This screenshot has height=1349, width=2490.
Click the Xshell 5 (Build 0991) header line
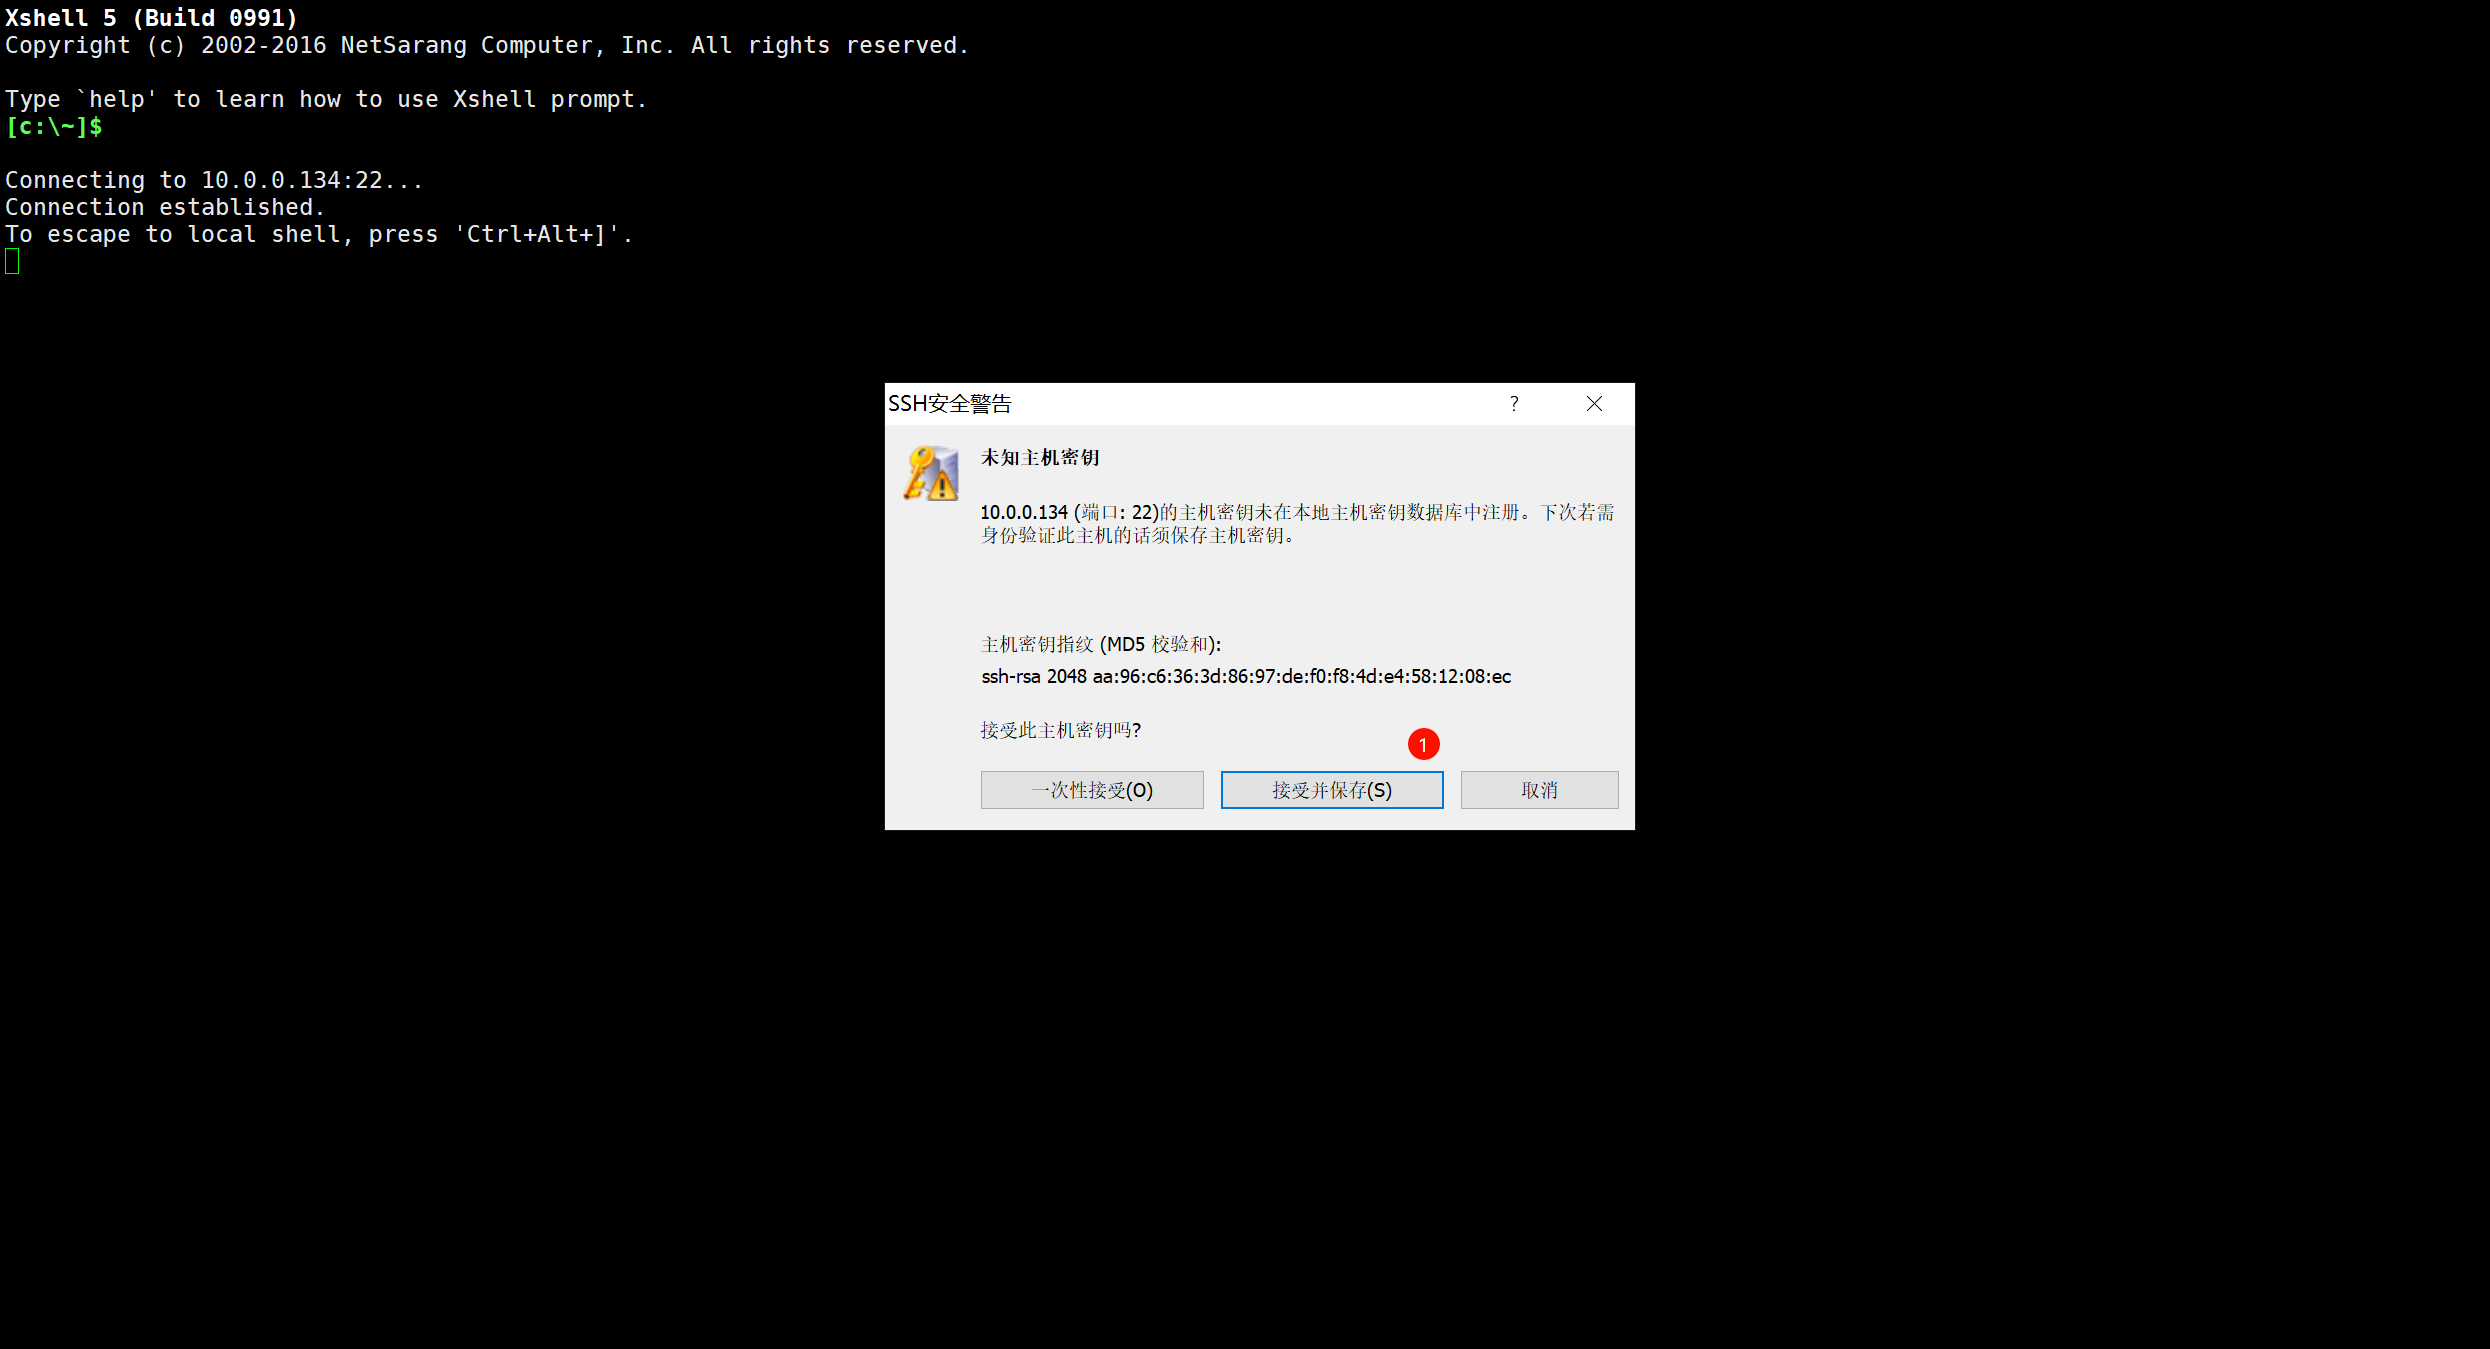pyautogui.click(x=151, y=18)
